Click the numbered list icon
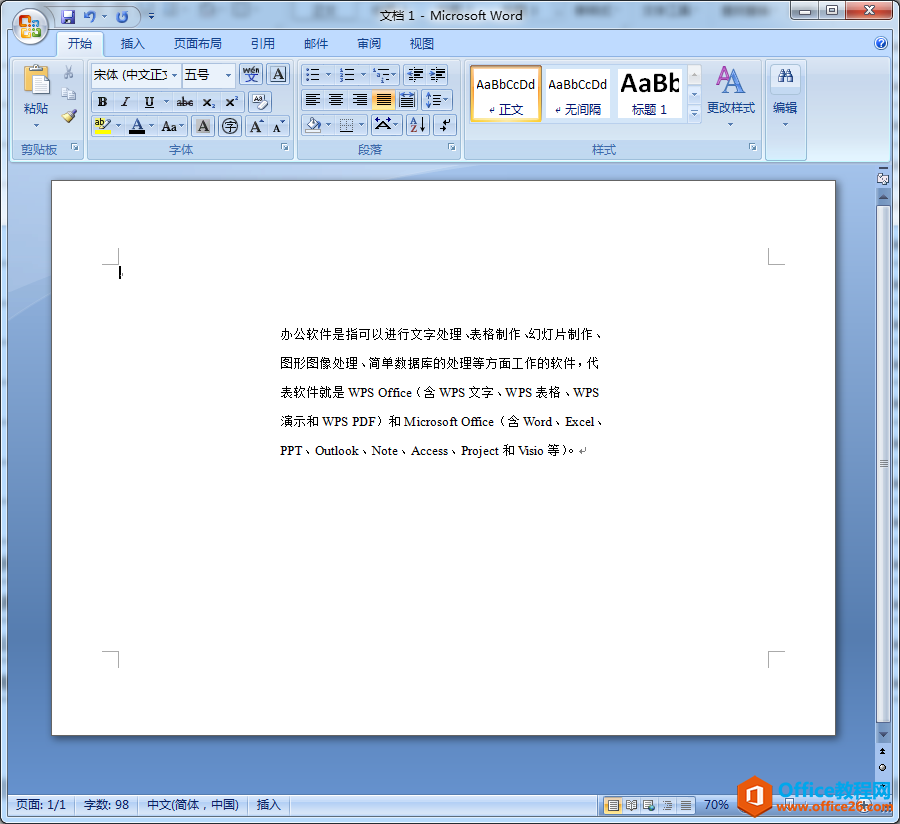Image resolution: width=900 pixels, height=824 pixels. pos(347,75)
